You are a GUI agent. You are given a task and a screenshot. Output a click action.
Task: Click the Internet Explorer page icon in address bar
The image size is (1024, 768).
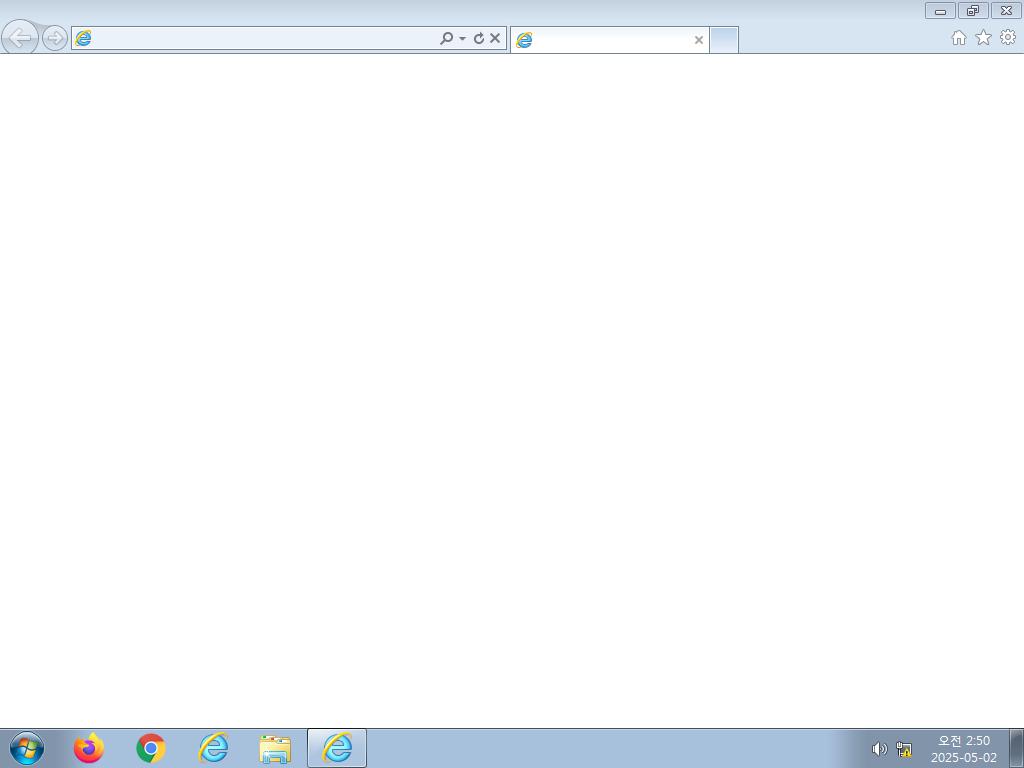[x=83, y=39]
